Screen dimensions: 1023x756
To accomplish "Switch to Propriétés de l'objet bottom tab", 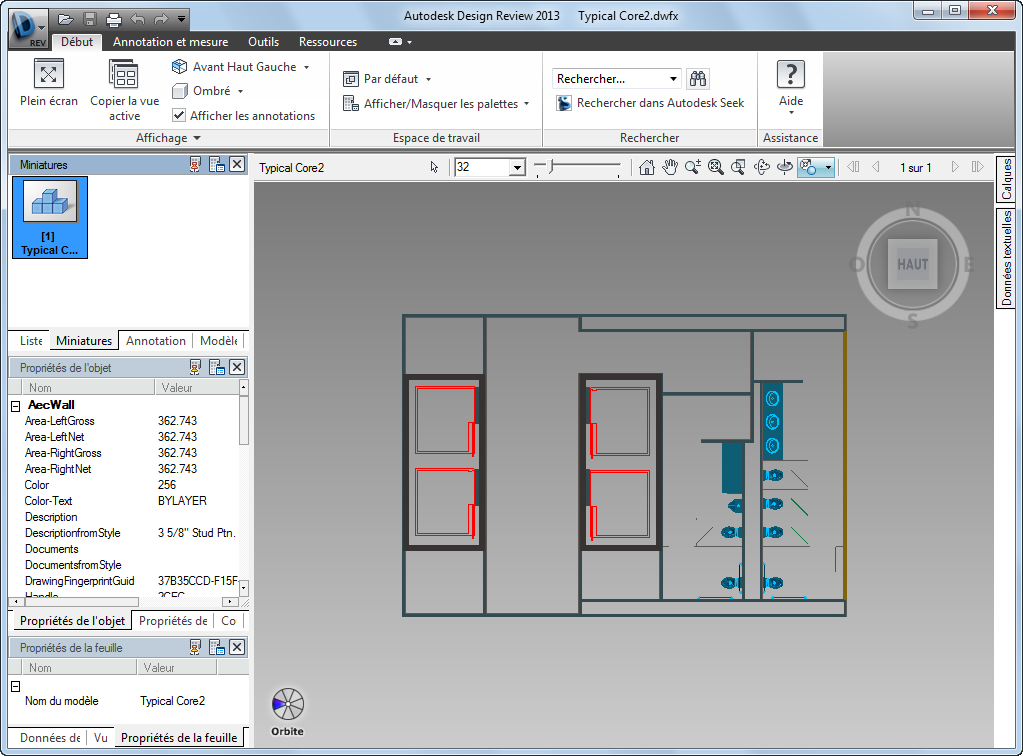I will coord(72,621).
